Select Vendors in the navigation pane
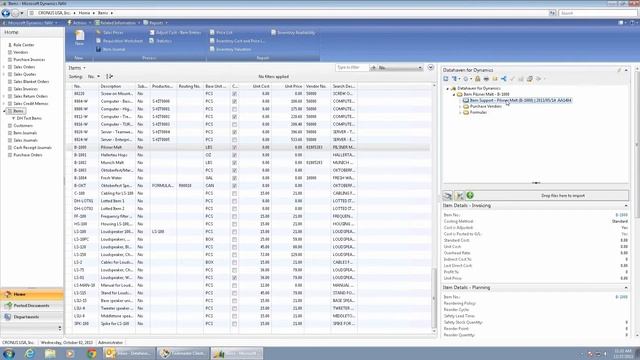The height and width of the screenshot is (360, 640). pyautogui.click(x=21, y=52)
